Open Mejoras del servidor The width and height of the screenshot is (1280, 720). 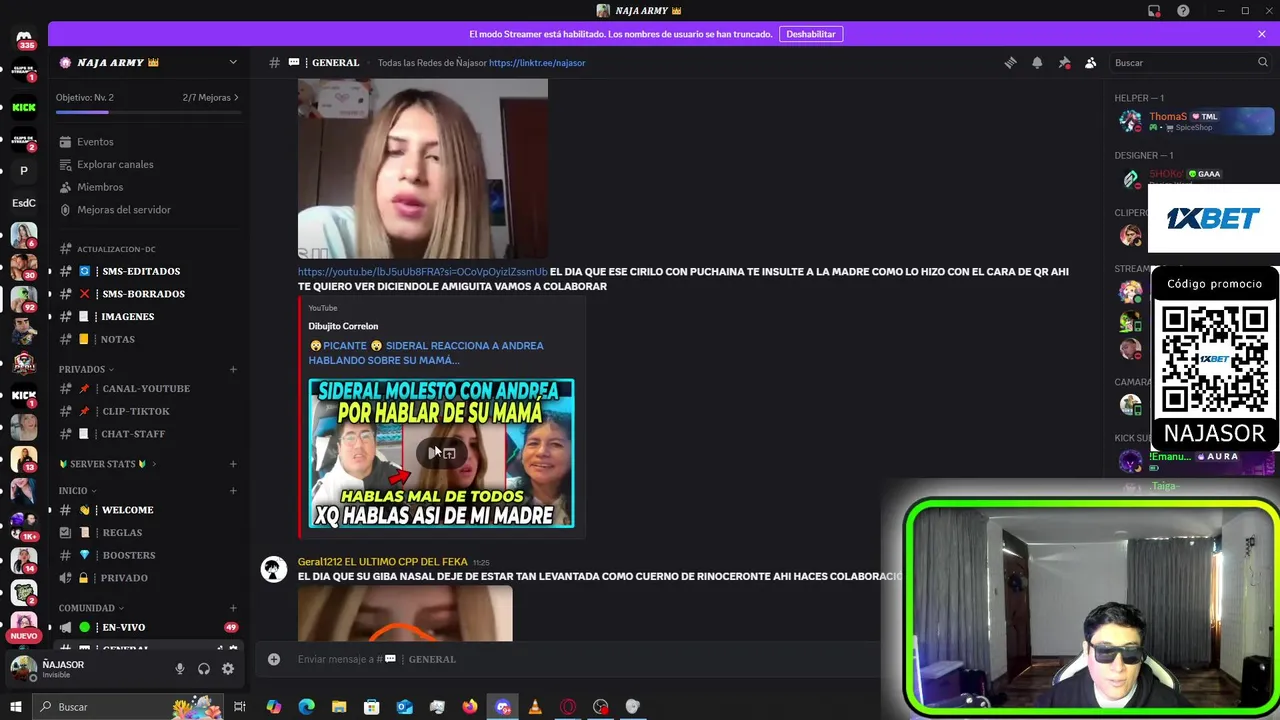149,210
